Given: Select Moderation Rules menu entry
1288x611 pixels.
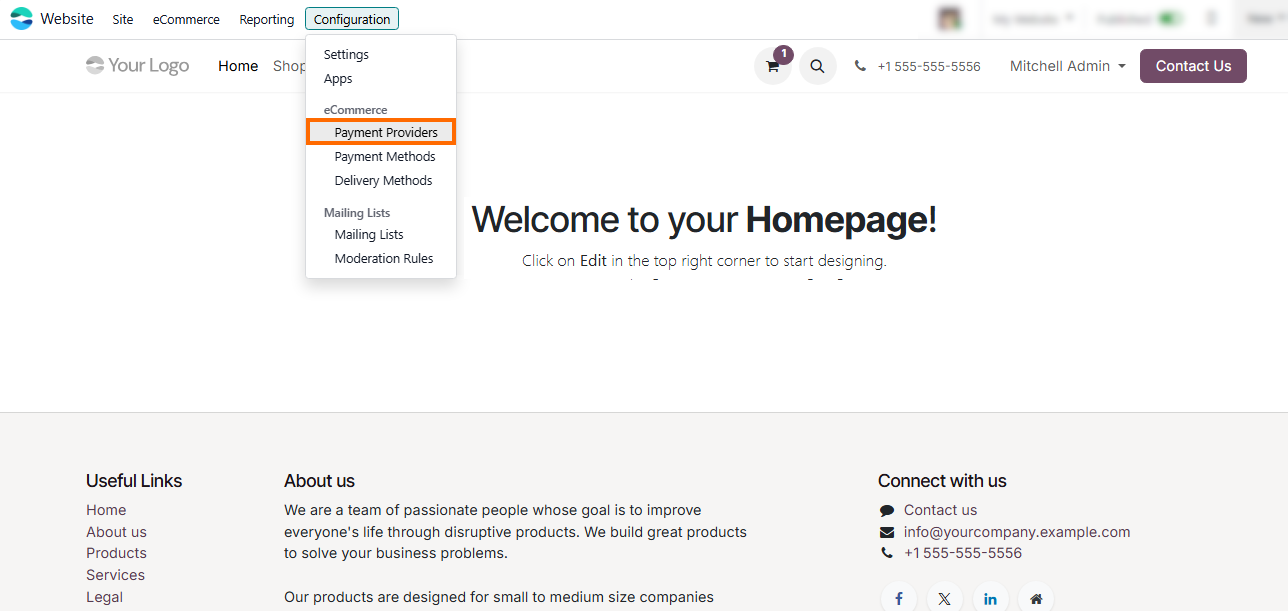Looking at the screenshot, I should [x=384, y=259].
